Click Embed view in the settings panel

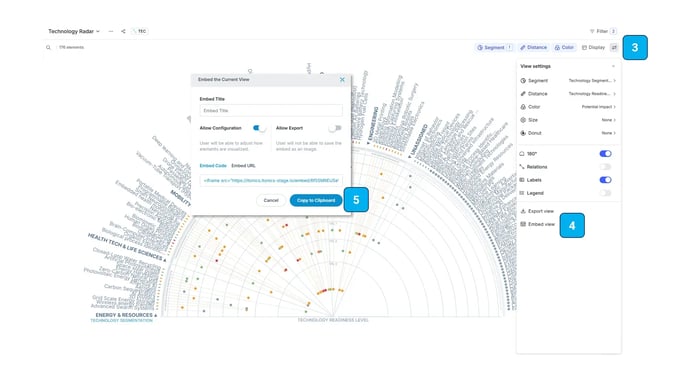[x=538, y=224]
